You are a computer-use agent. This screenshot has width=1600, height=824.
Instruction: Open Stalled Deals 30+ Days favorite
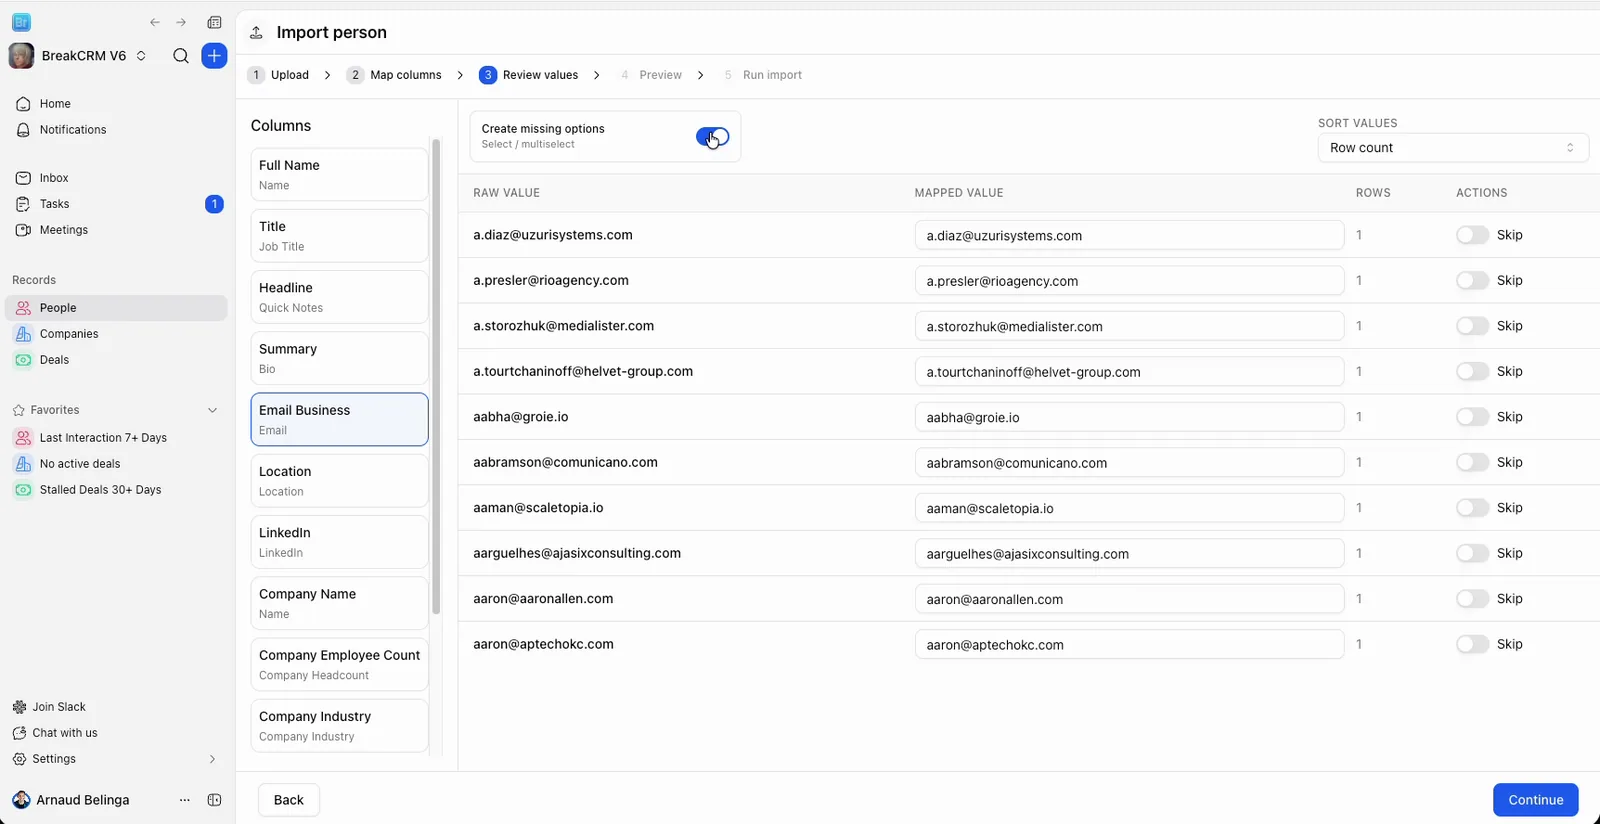point(116,490)
